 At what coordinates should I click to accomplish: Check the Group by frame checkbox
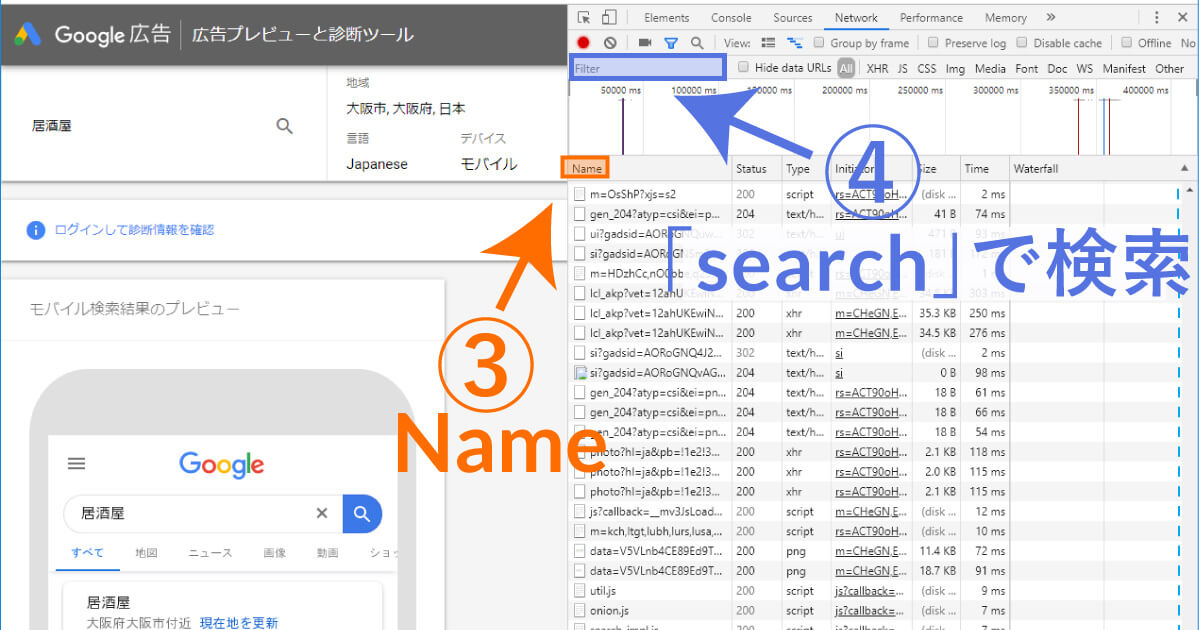pyautogui.click(x=820, y=43)
